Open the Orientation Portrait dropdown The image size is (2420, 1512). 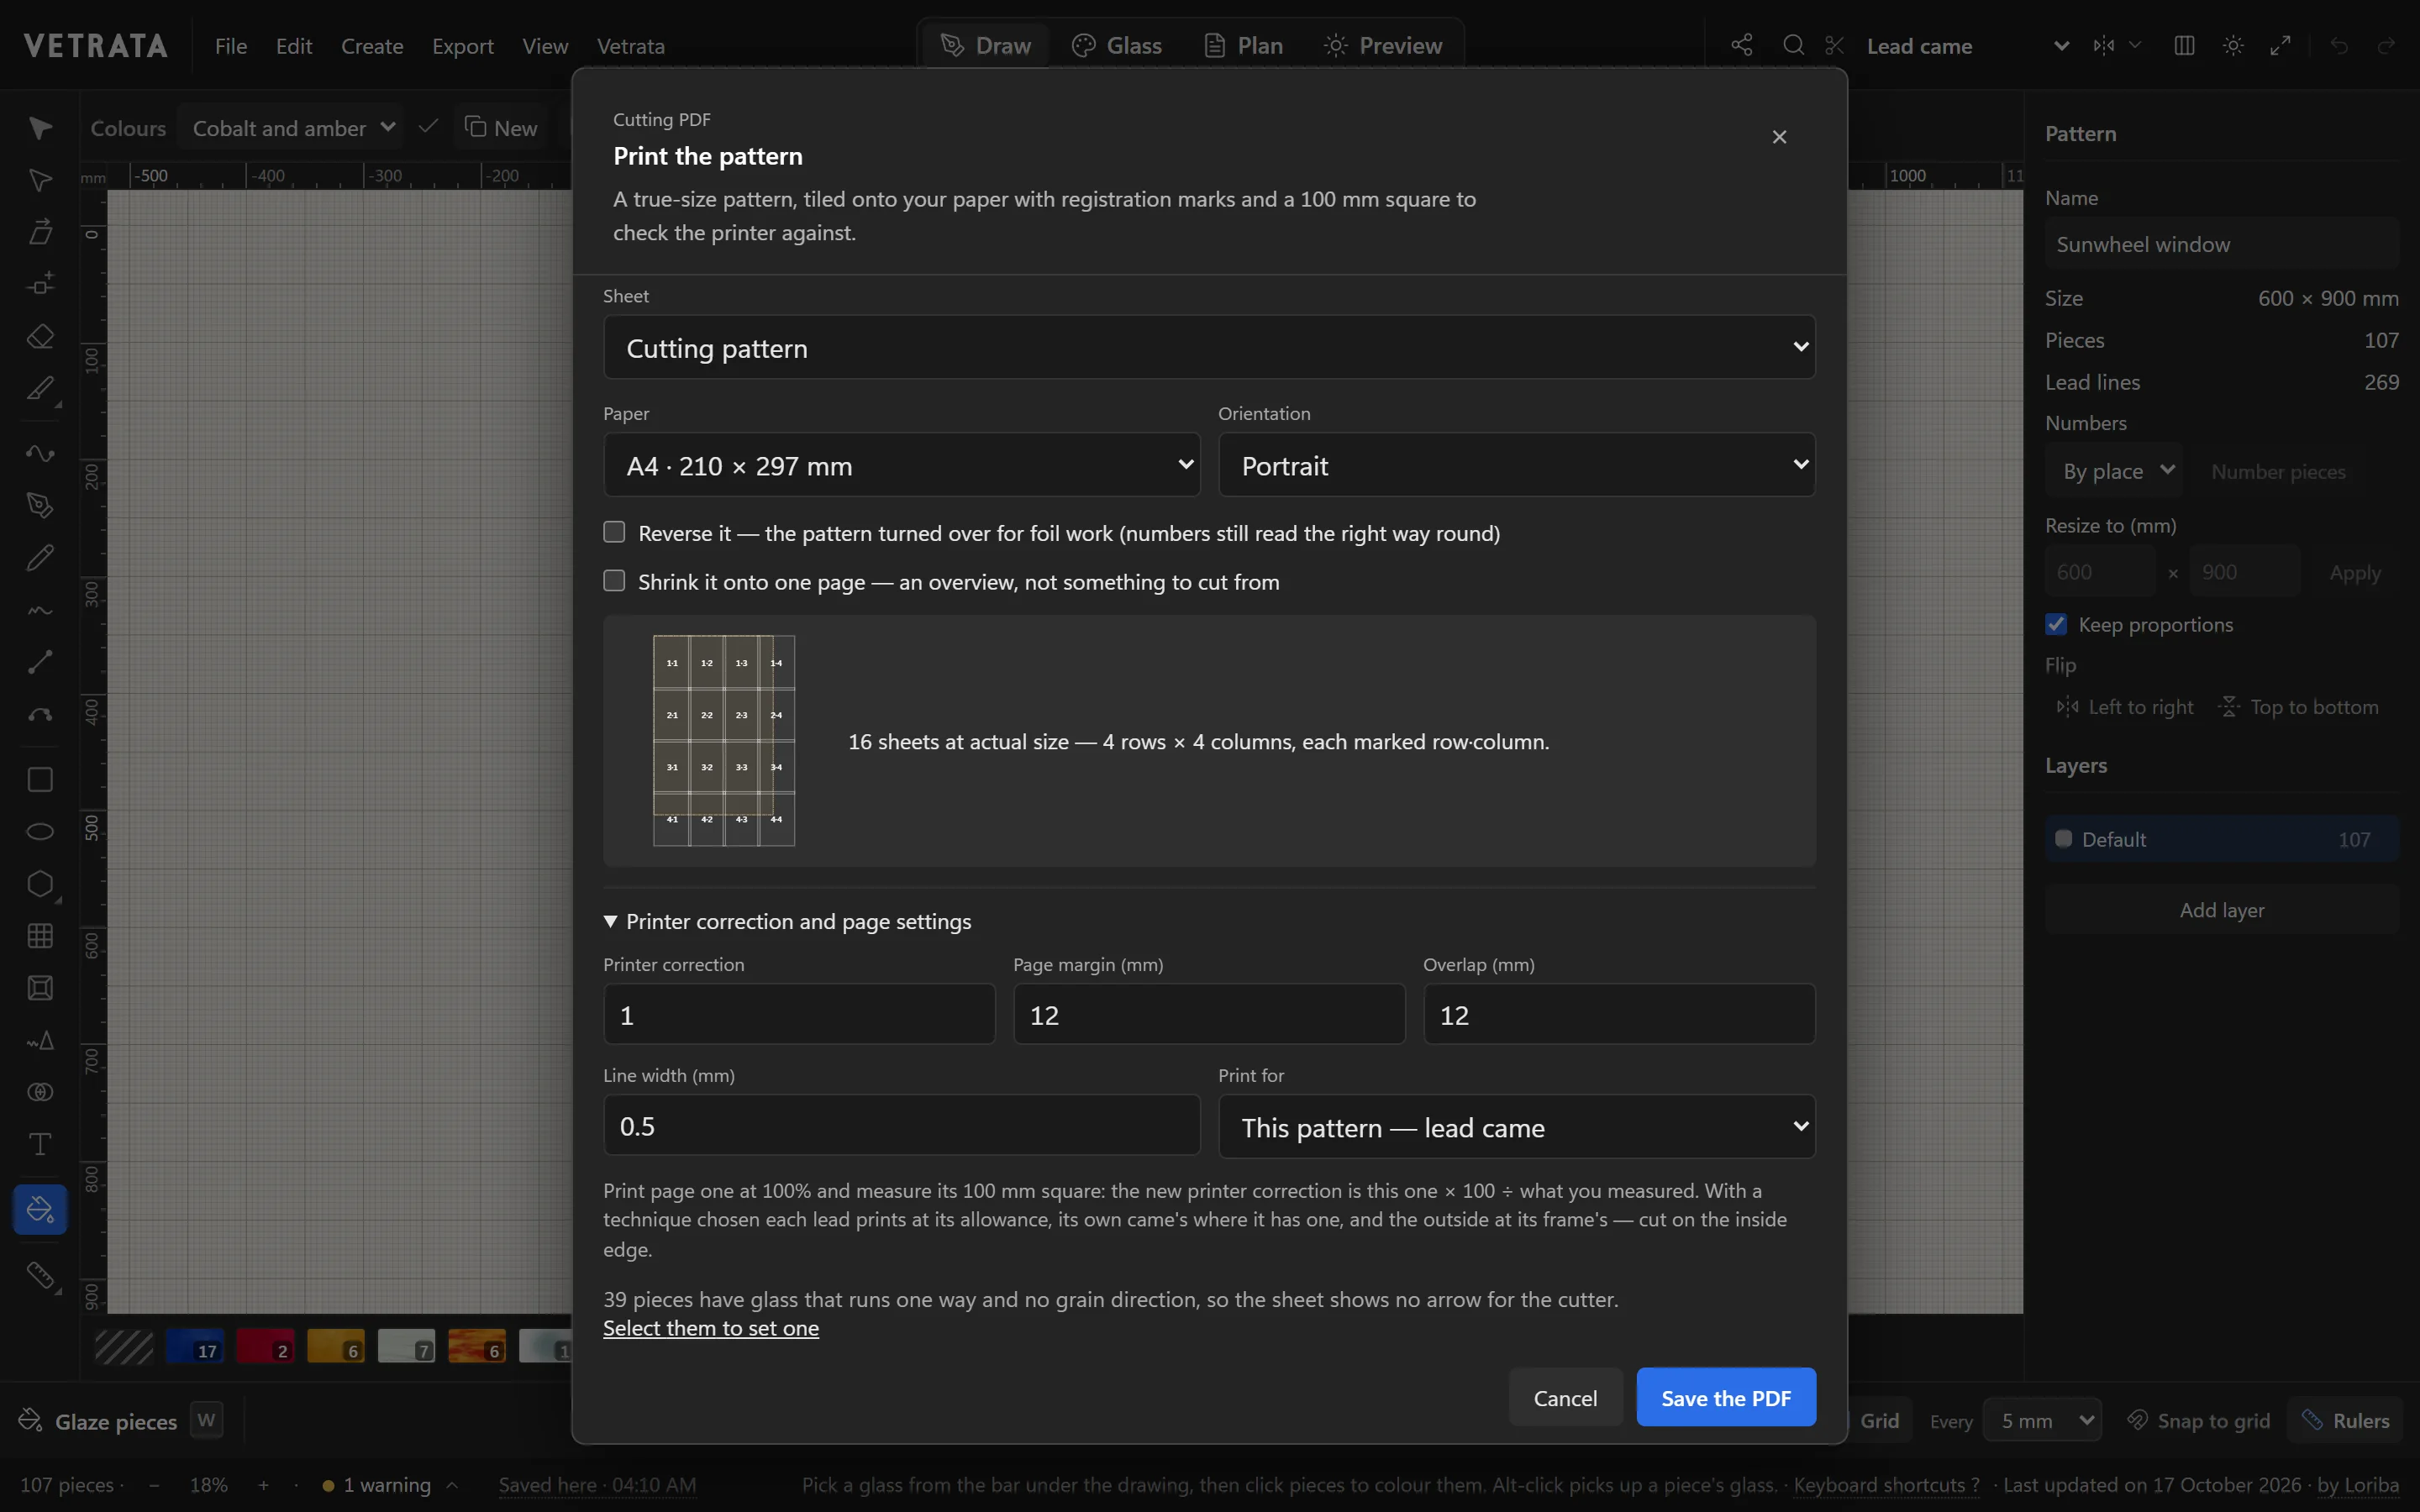pos(1516,465)
